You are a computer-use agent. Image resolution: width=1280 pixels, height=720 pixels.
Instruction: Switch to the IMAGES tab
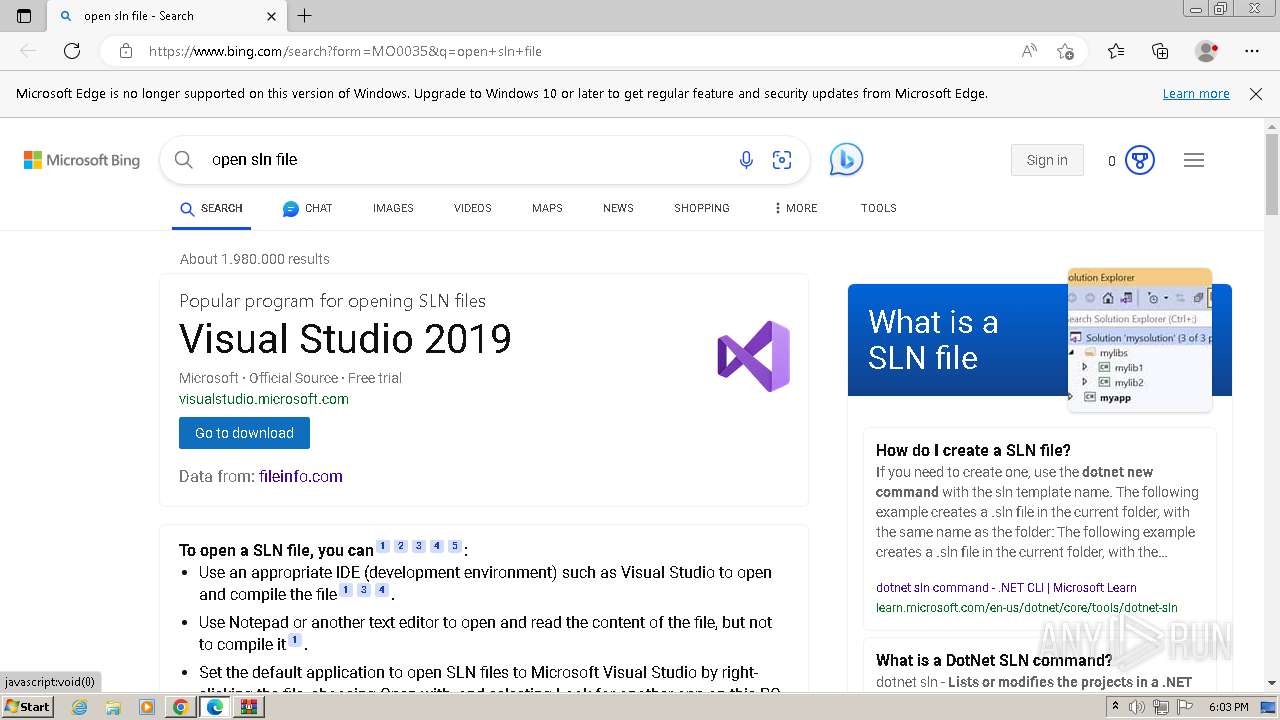point(393,209)
